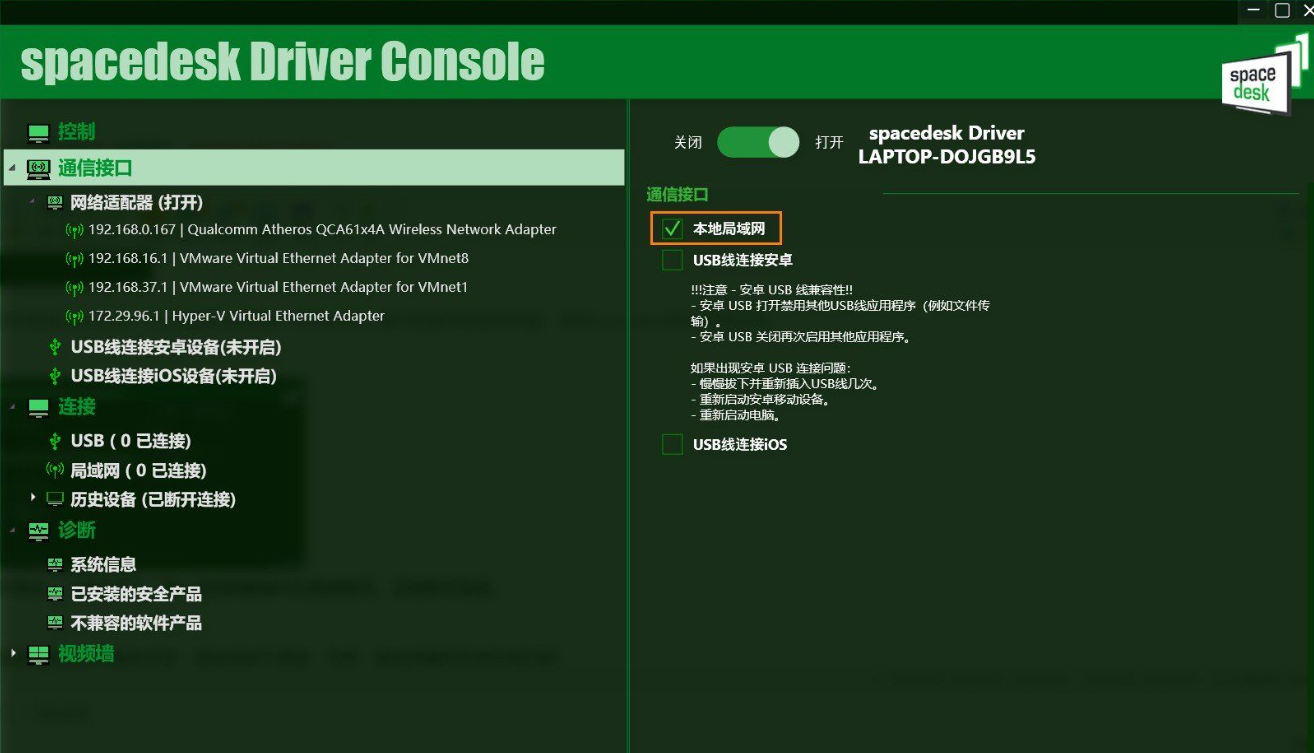The height and width of the screenshot is (753, 1314).
Task: Open 不兼容的软件产品 entry
Action: pyautogui.click(x=136, y=623)
